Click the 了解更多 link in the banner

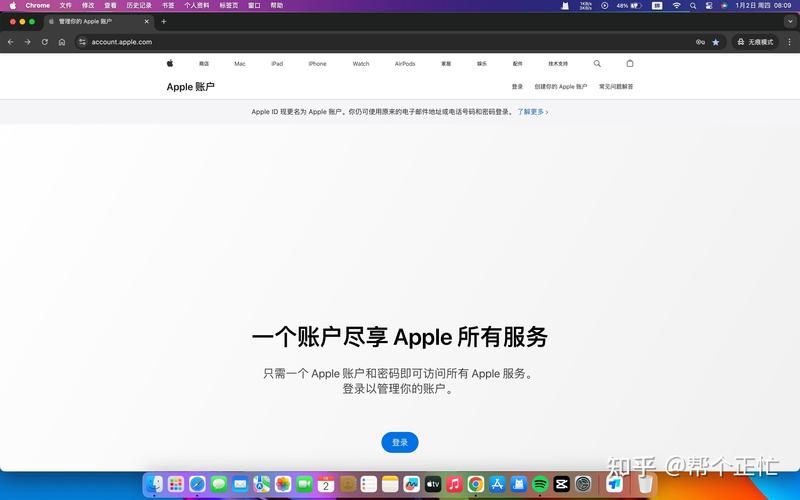(x=533, y=112)
